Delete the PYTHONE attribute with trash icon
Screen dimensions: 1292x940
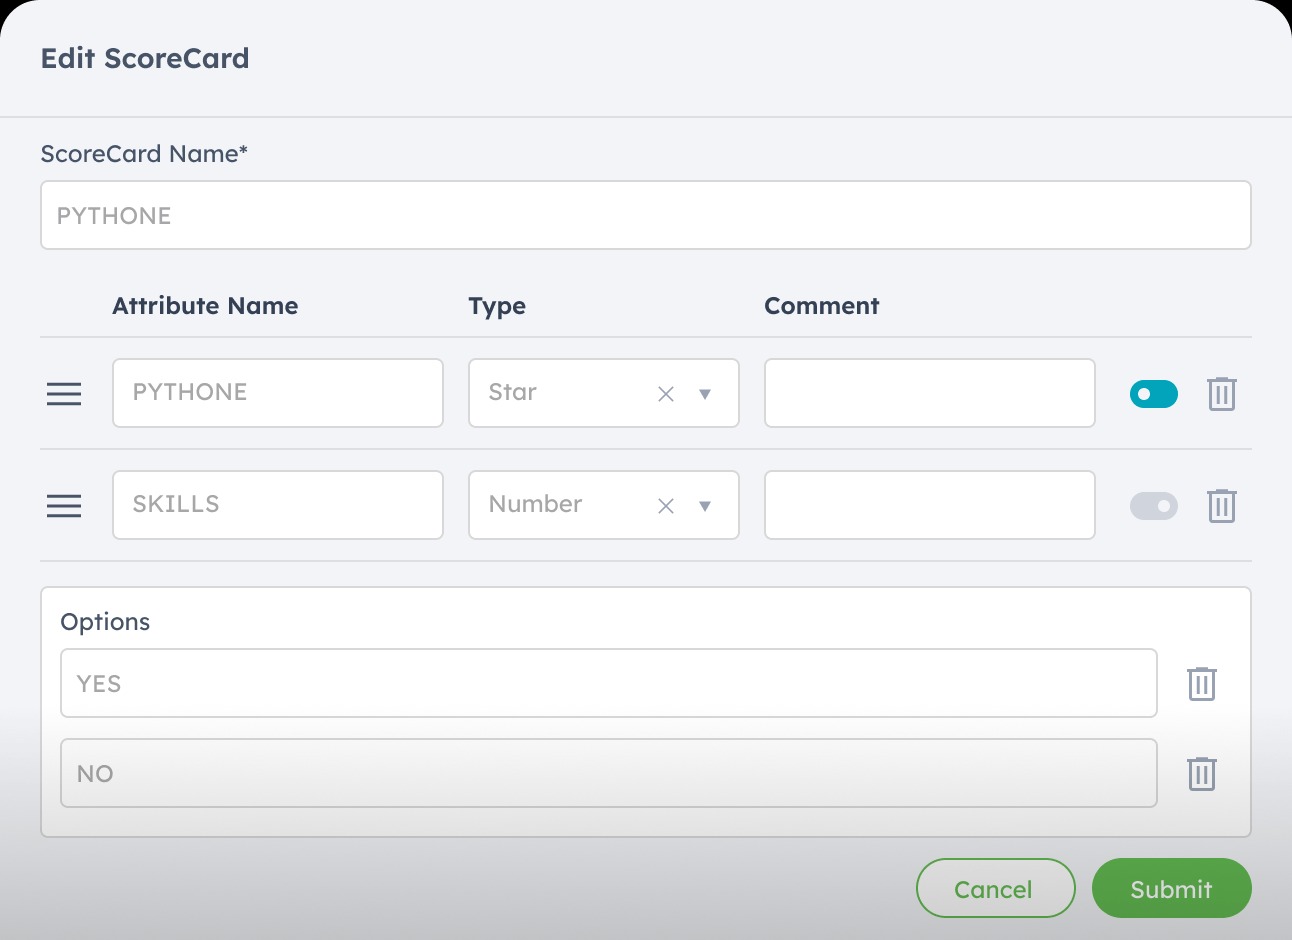1221,393
